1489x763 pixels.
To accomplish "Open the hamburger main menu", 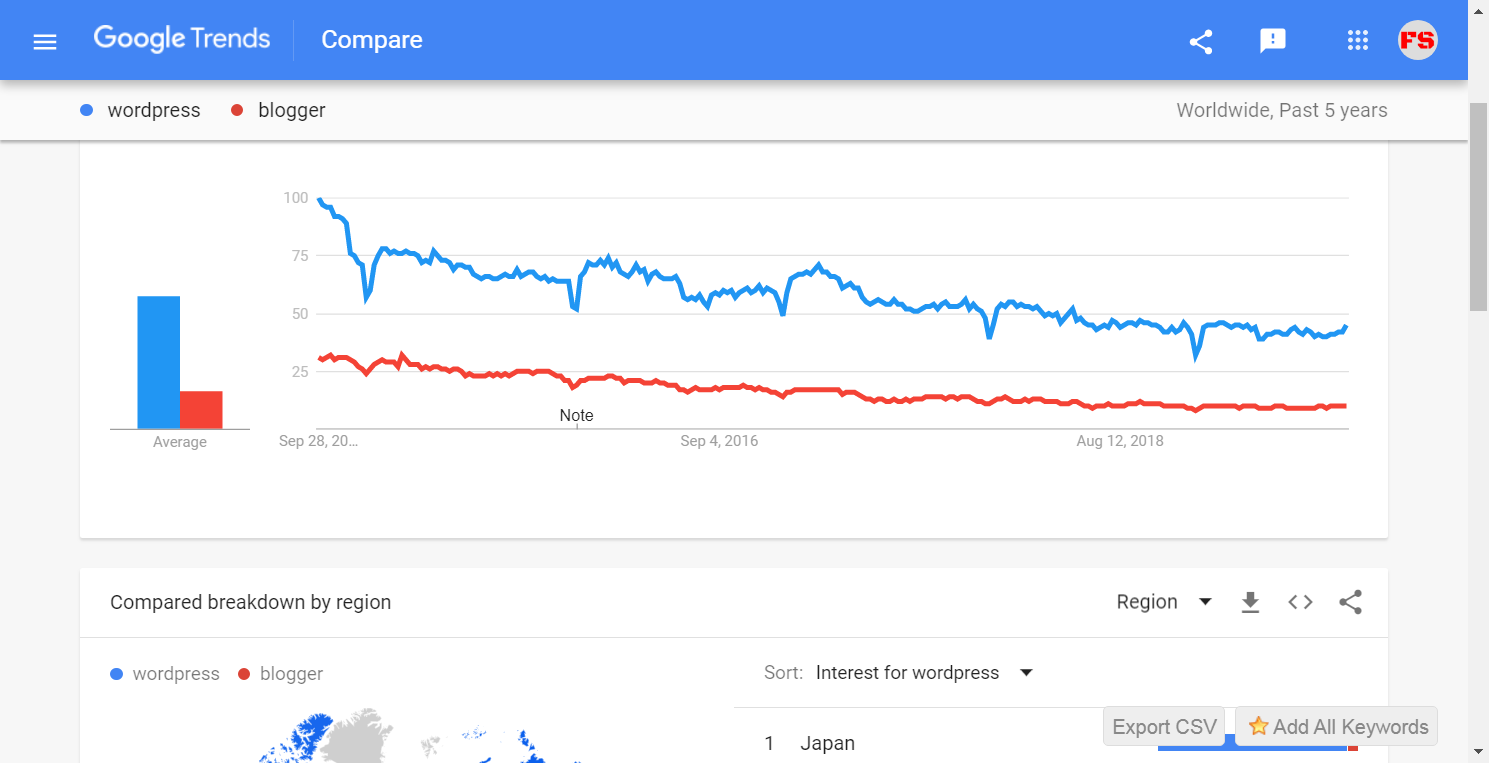I will tap(45, 42).
